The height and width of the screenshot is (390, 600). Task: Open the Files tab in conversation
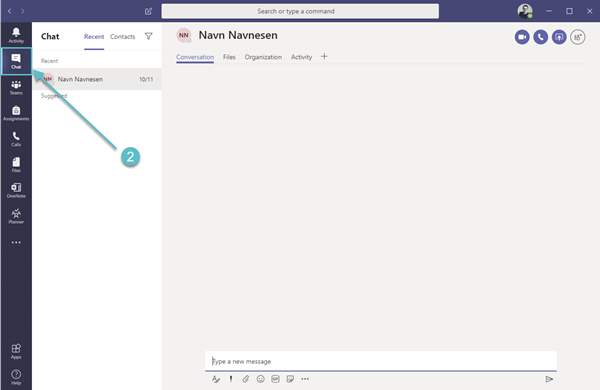point(229,57)
